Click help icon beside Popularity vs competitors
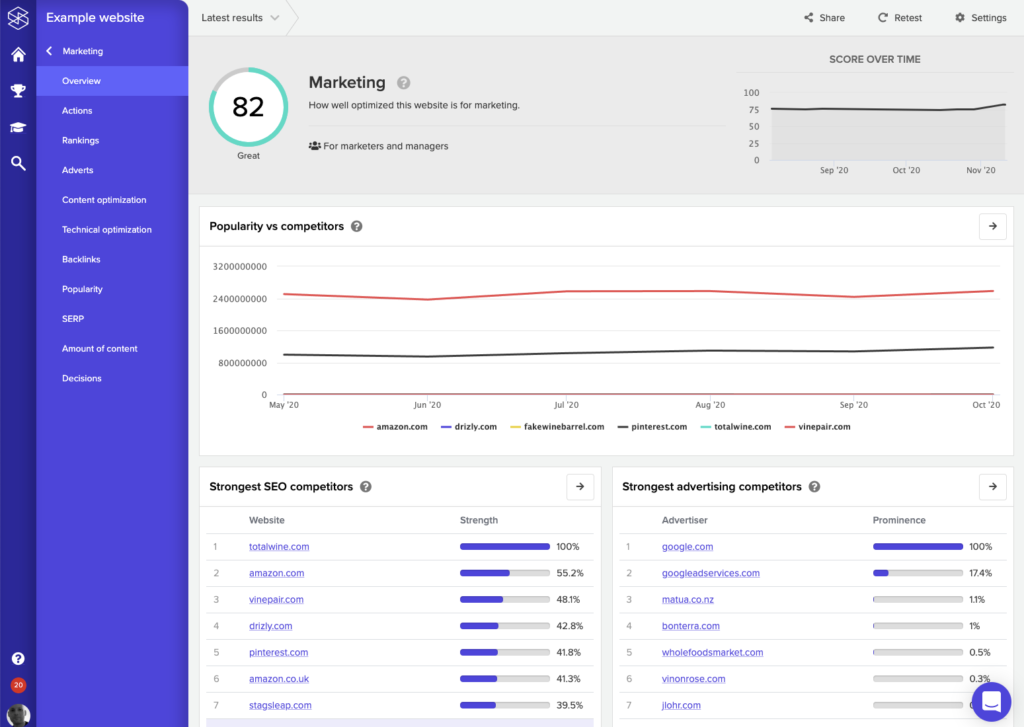The height and width of the screenshot is (727, 1024). (357, 226)
